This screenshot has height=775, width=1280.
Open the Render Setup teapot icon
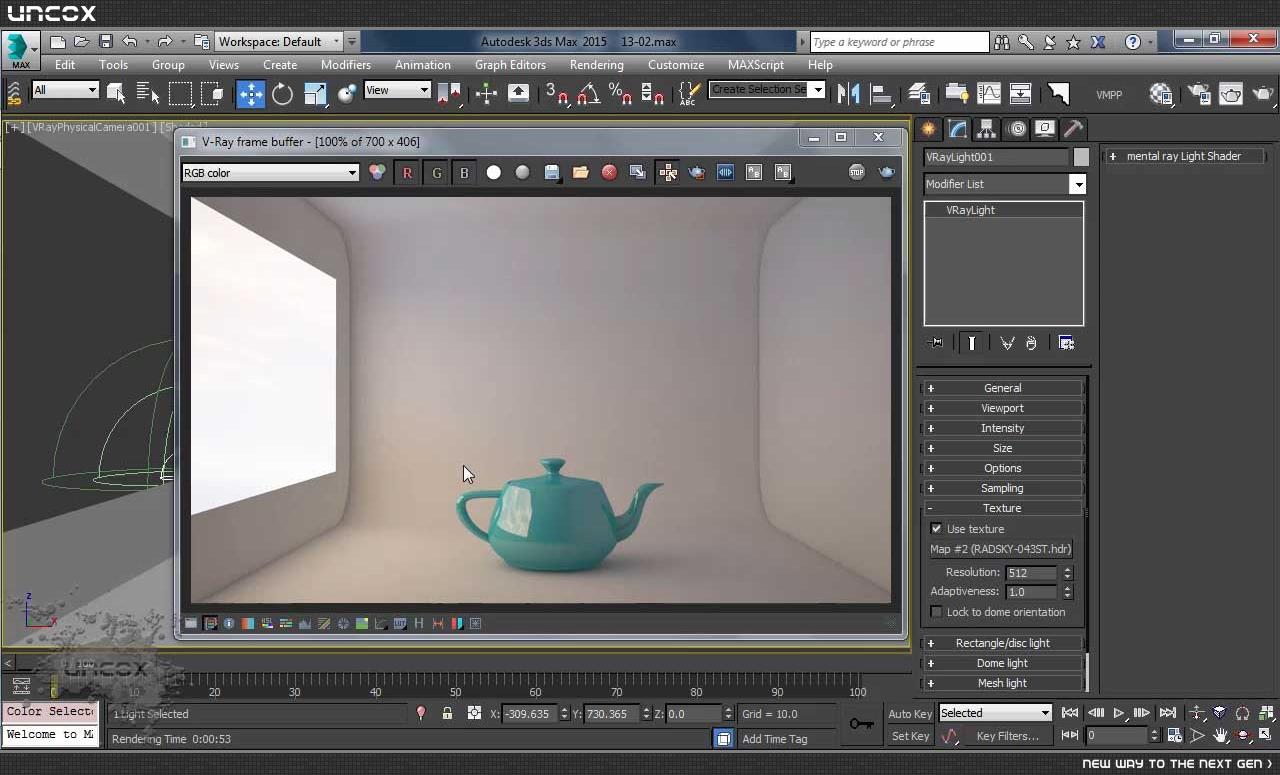1198,94
